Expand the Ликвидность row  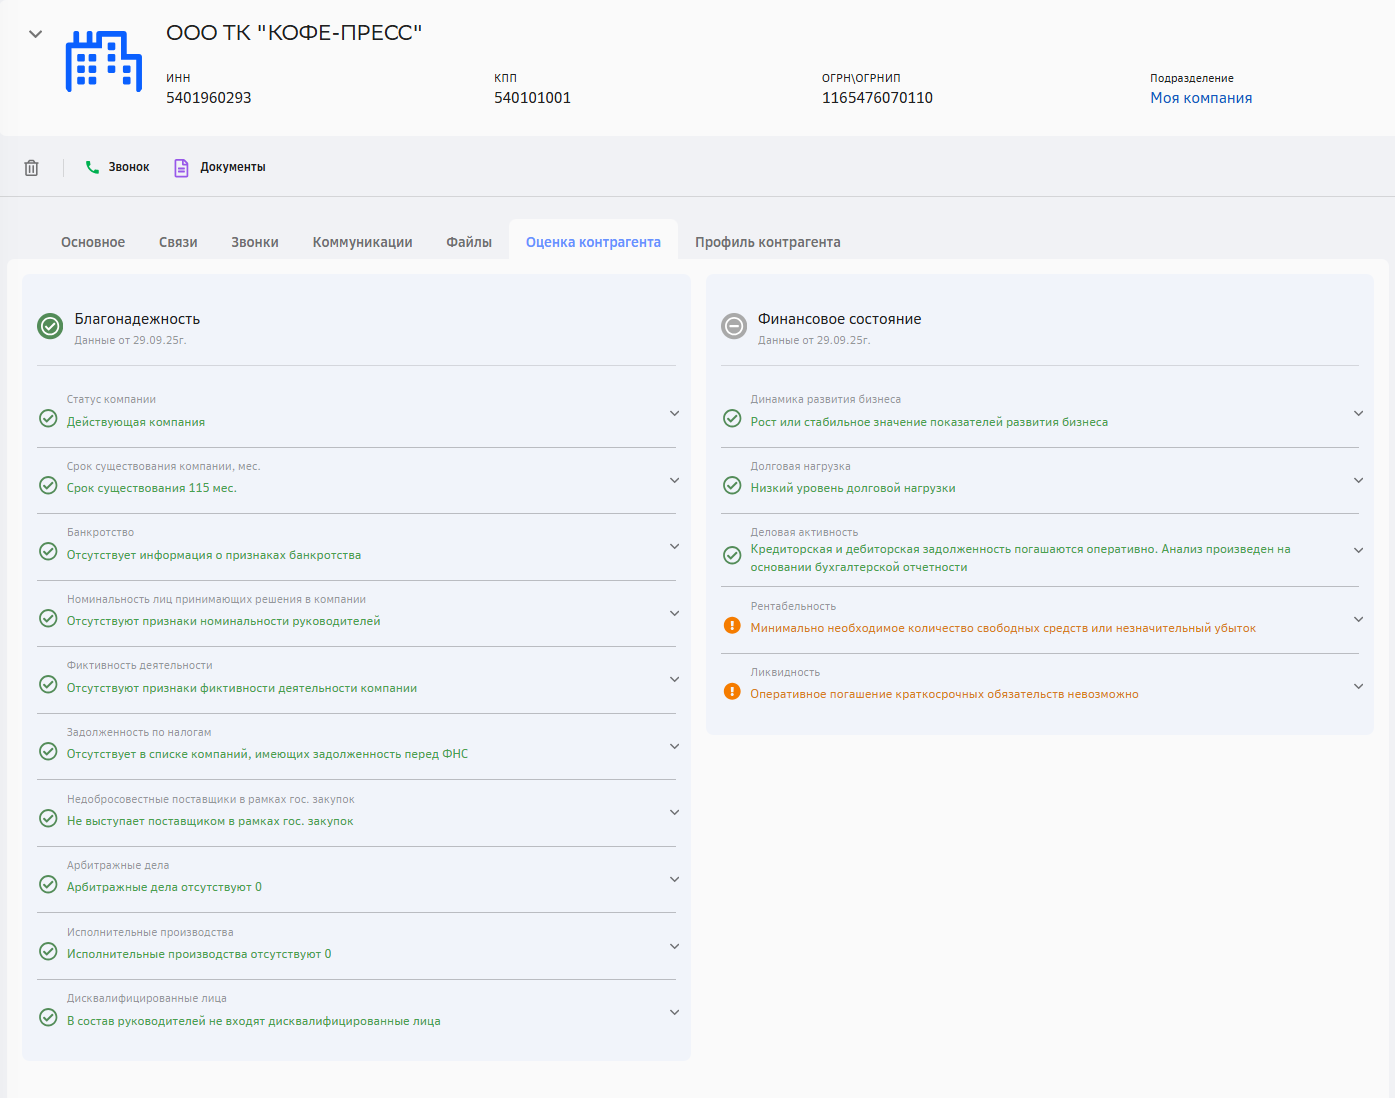click(1358, 686)
